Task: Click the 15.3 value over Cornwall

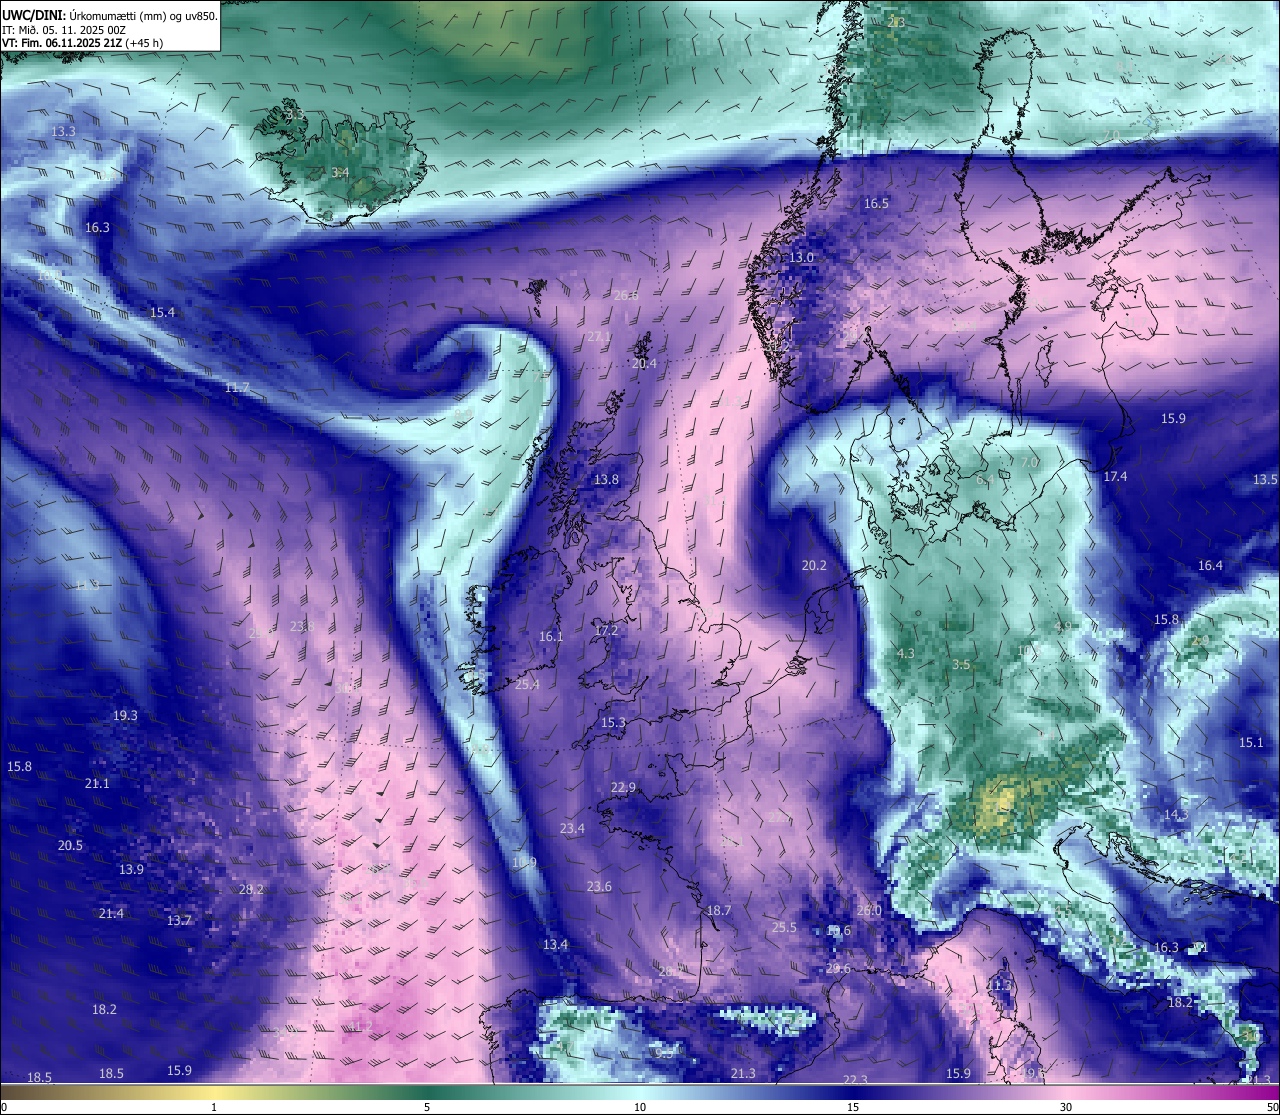Action: 613,723
